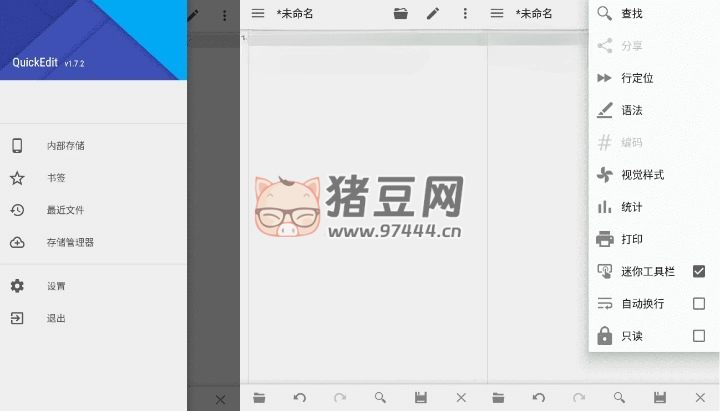Image resolution: width=720 pixels, height=411 pixels.
Task: Enable the 只读 read-only checkbox
Action: tap(699, 336)
